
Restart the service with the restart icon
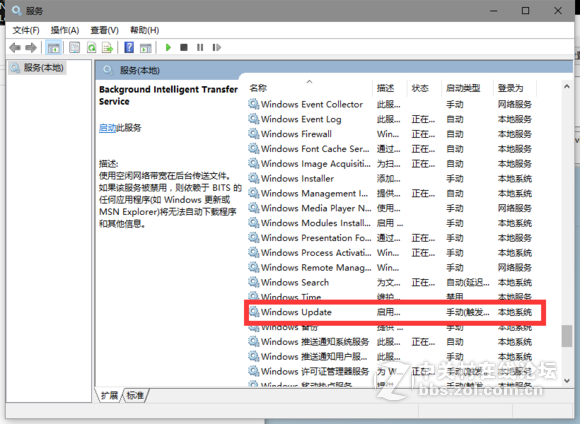coord(217,47)
